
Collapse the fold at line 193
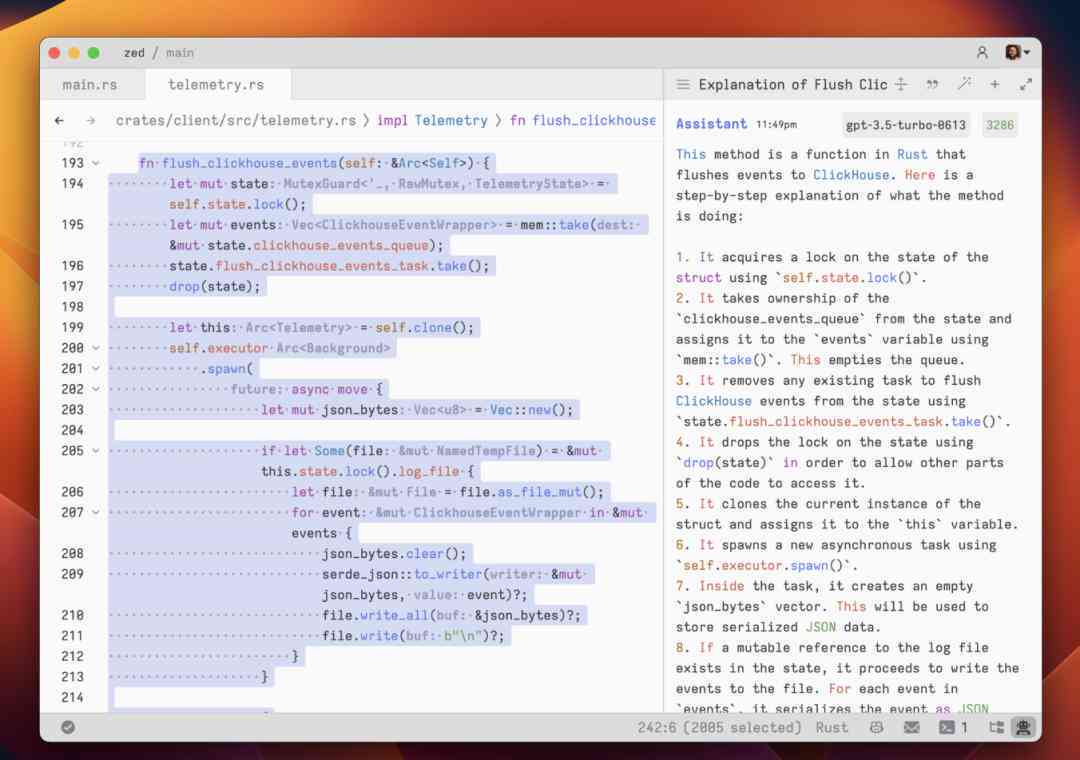96,163
